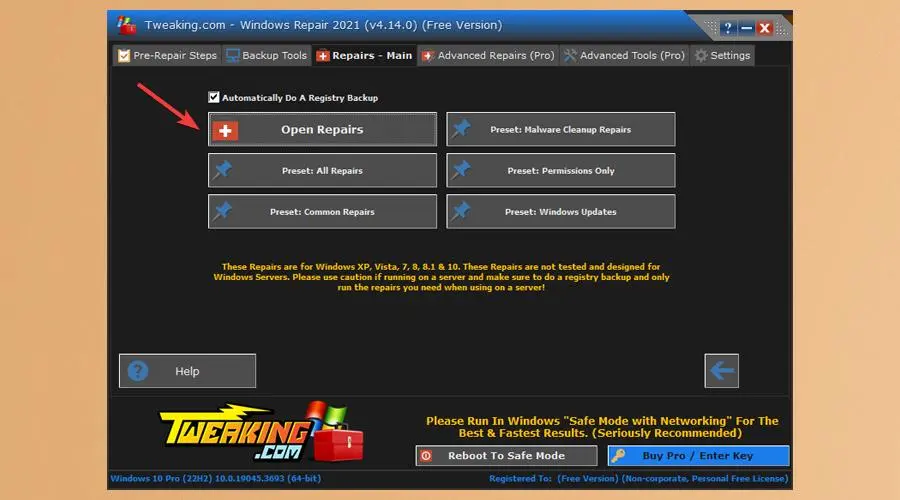Screen dimensions: 900x500
Task: Click the monitor icon on Backup Tools tab
Action: click(x=232, y=56)
